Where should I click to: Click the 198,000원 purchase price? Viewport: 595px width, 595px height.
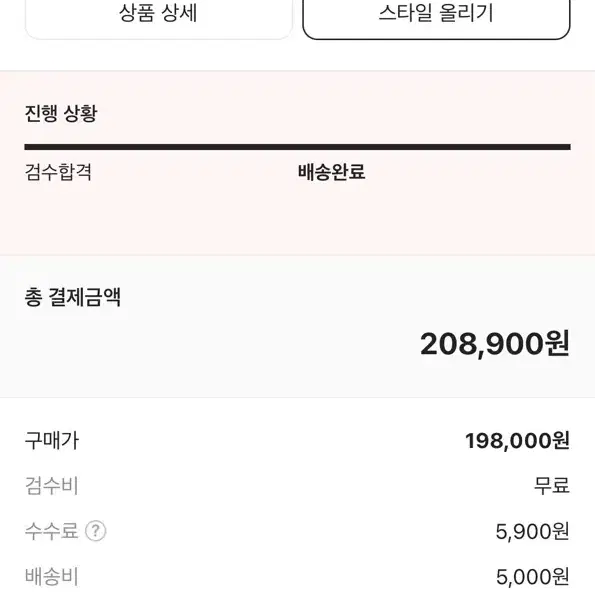pyautogui.click(x=517, y=441)
